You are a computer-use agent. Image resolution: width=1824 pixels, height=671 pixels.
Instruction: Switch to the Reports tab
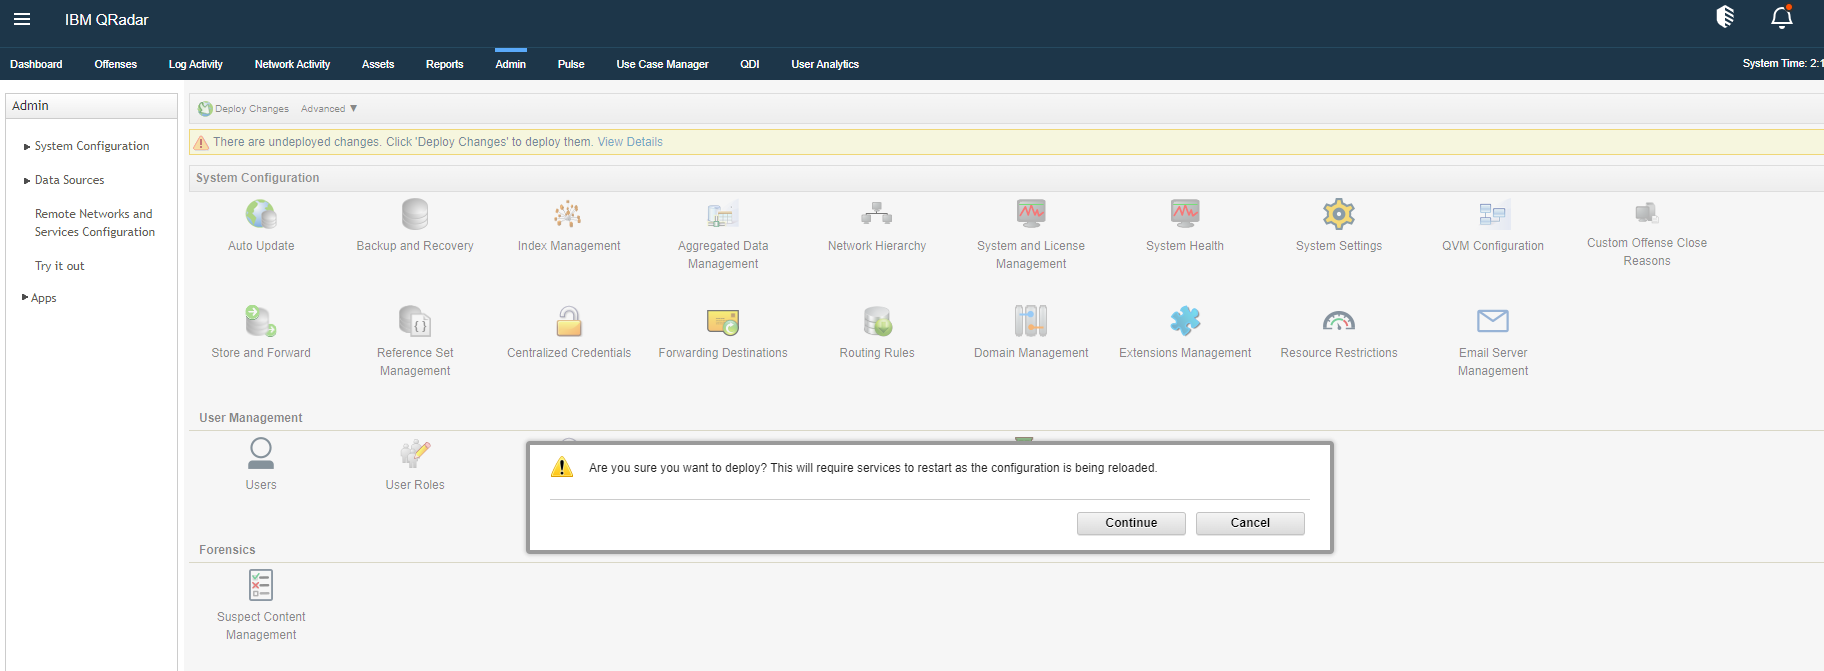(x=445, y=64)
